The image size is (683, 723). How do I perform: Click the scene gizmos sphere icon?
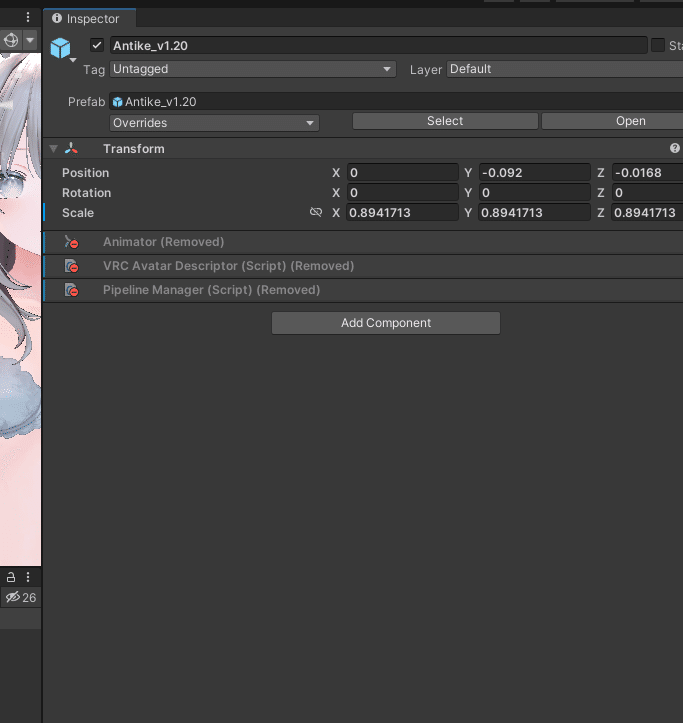click(11, 40)
